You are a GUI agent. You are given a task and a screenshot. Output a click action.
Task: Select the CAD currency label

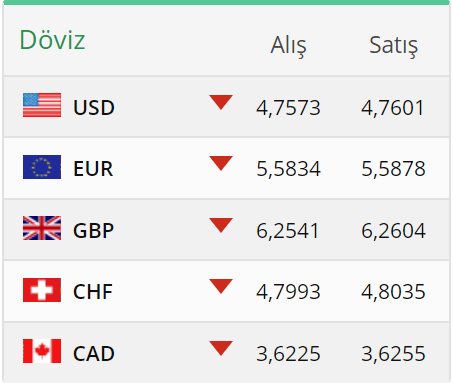[x=94, y=353]
